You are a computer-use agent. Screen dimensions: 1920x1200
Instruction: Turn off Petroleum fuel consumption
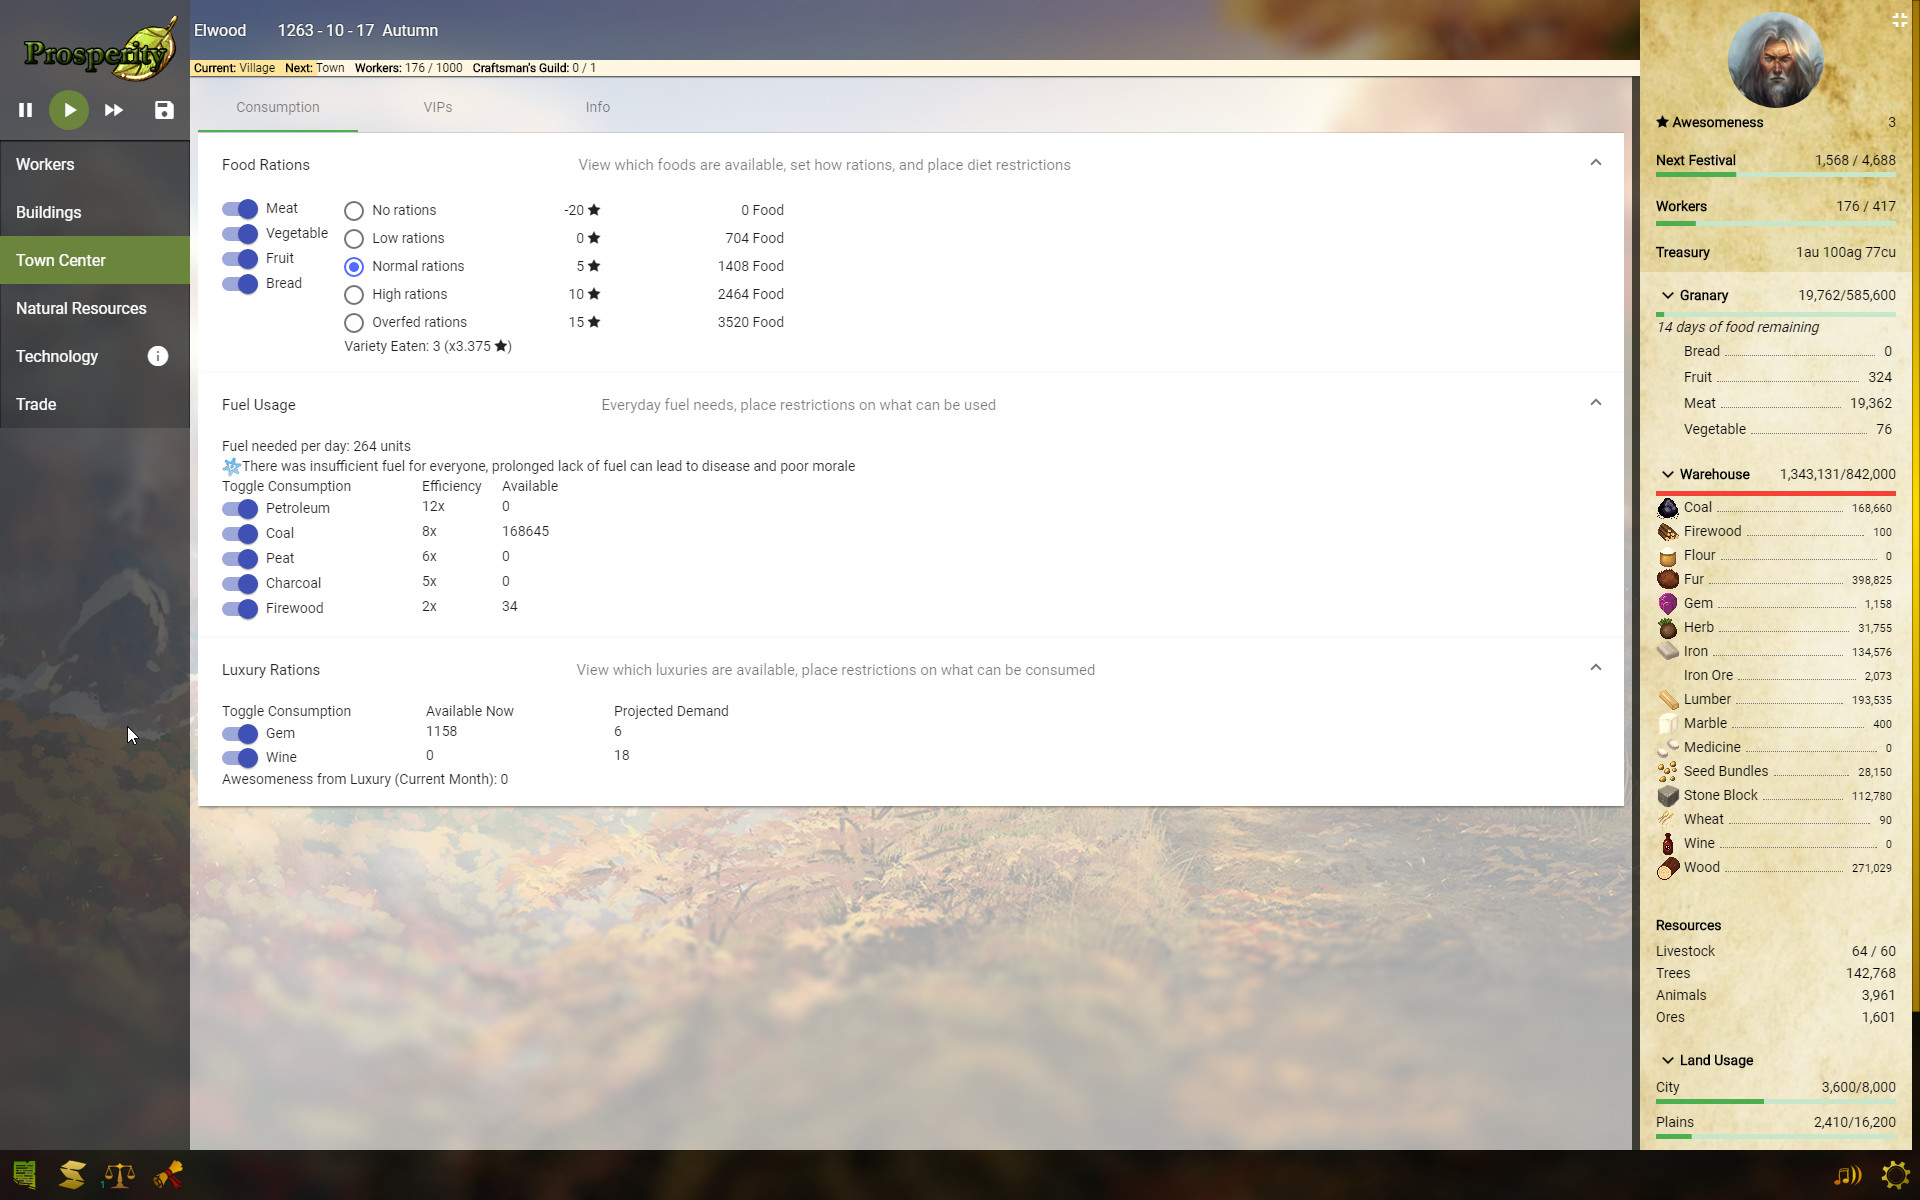coord(240,509)
